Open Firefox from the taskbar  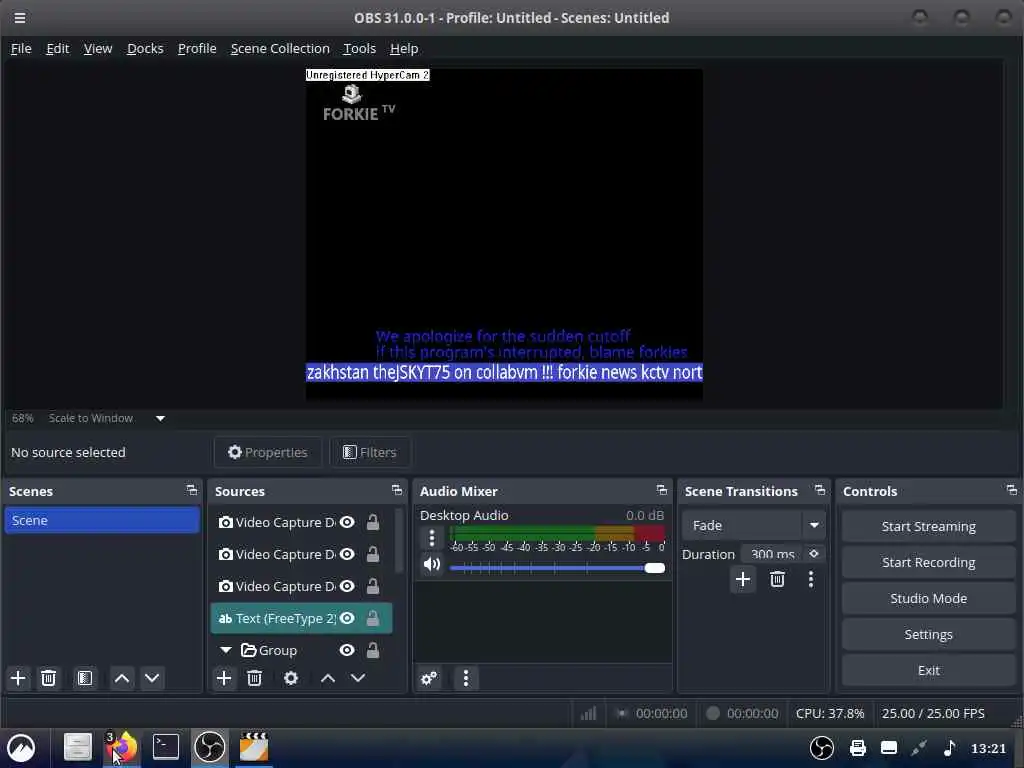[x=122, y=747]
